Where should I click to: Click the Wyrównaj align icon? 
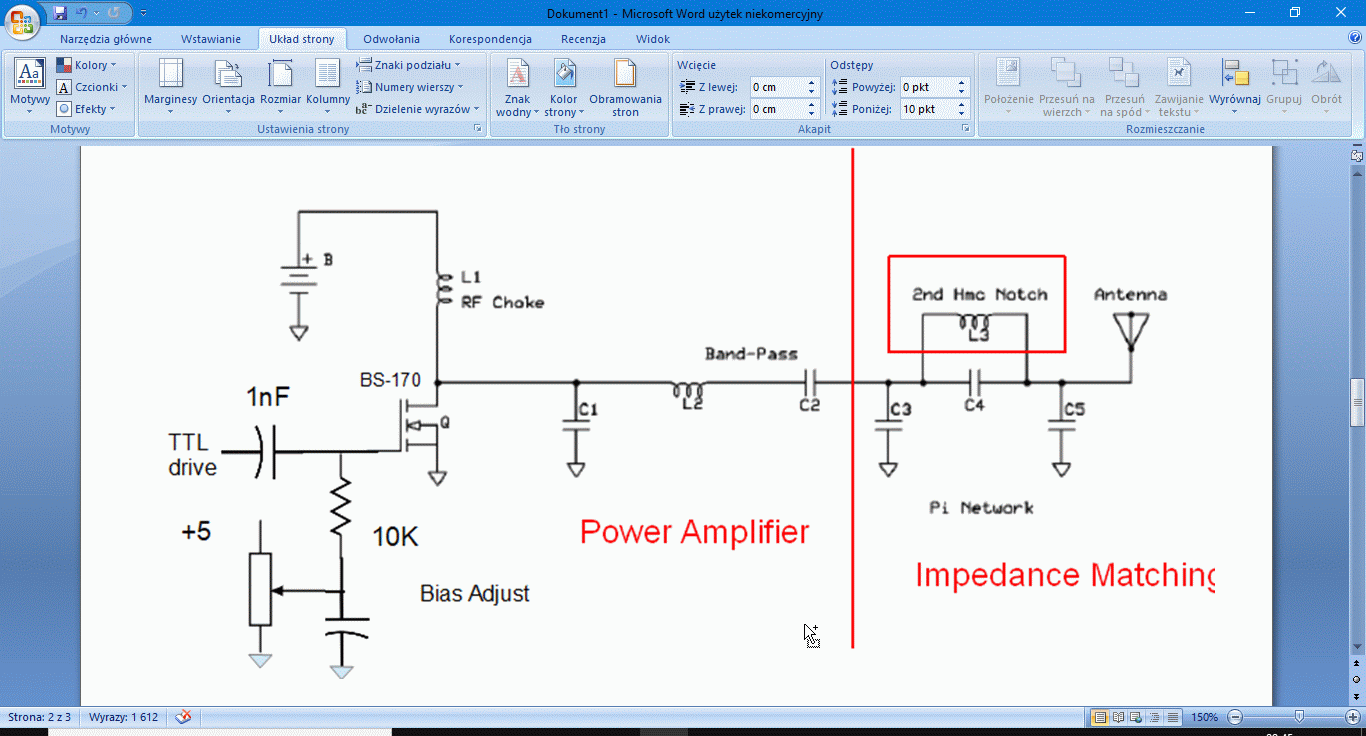tap(1234, 76)
